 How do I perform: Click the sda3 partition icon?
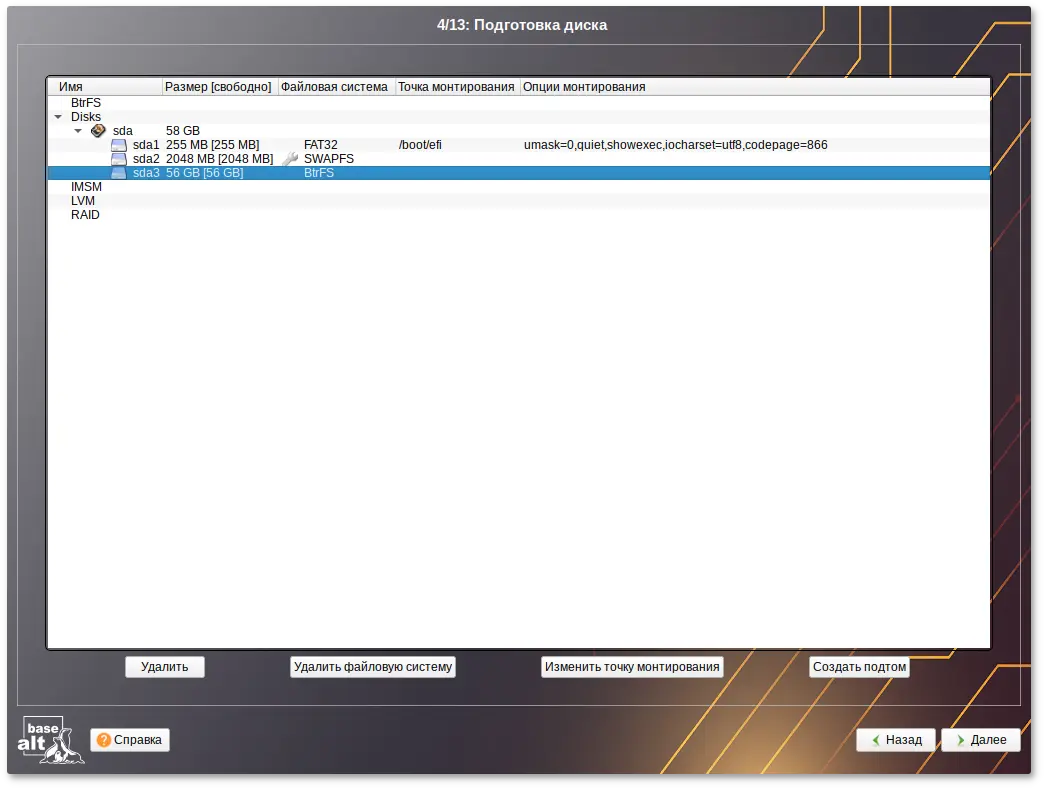click(x=119, y=173)
